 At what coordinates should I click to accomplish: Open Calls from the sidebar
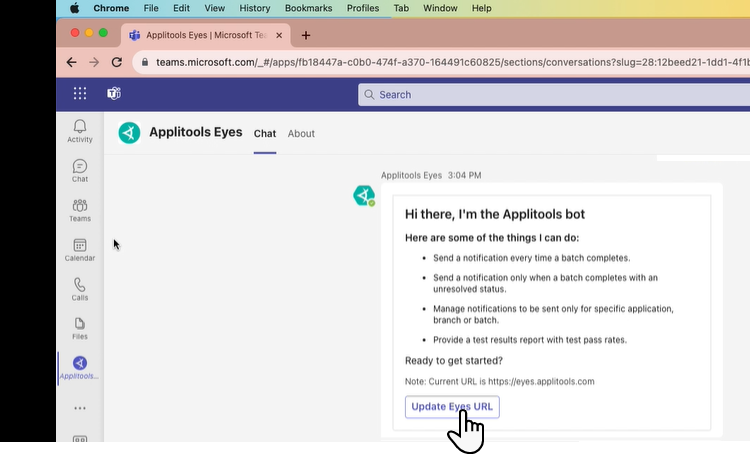point(80,289)
